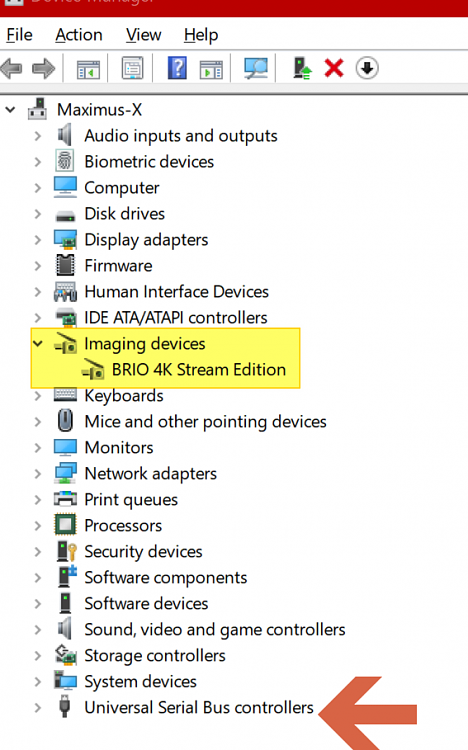Open the Help menu
The height and width of the screenshot is (750, 468).
click(201, 35)
